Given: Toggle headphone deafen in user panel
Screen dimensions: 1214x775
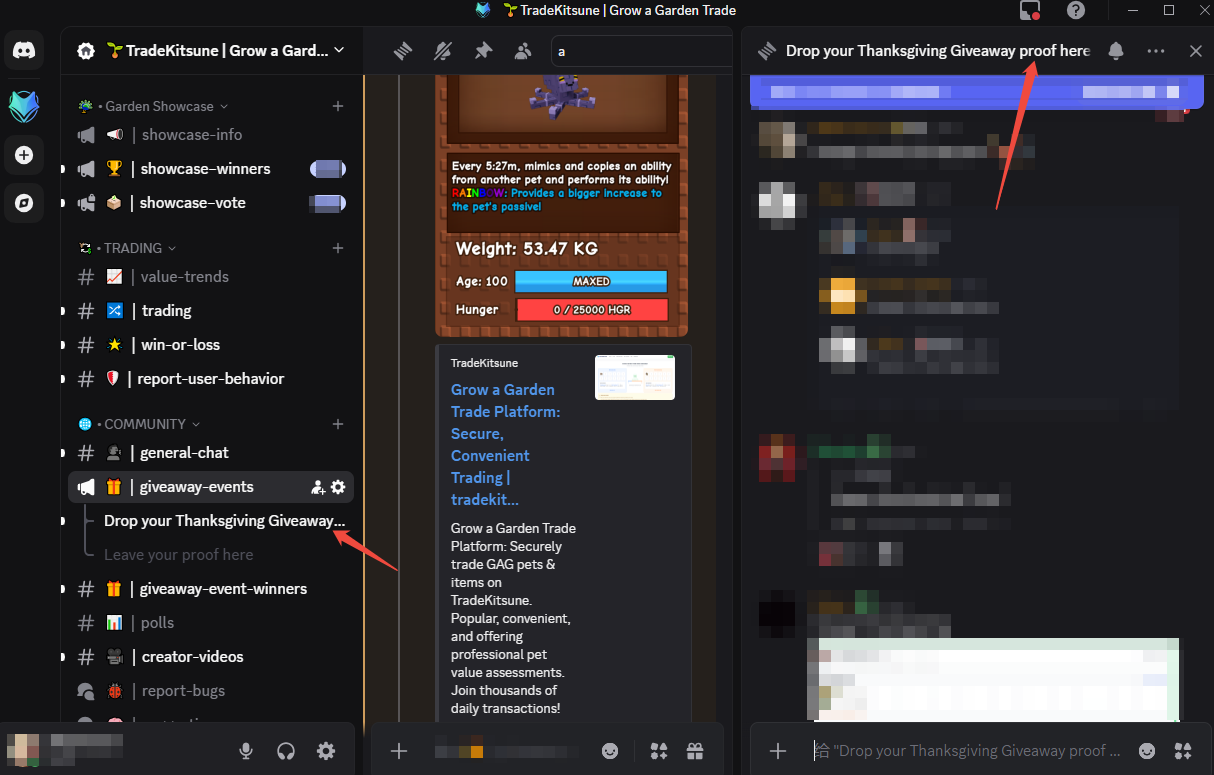Looking at the screenshot, I should pos(286,751).
